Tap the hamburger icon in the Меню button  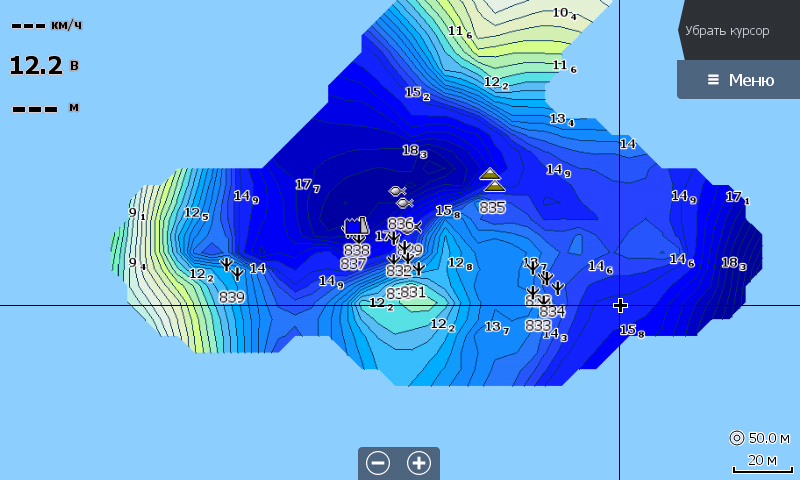click(713, 80)
